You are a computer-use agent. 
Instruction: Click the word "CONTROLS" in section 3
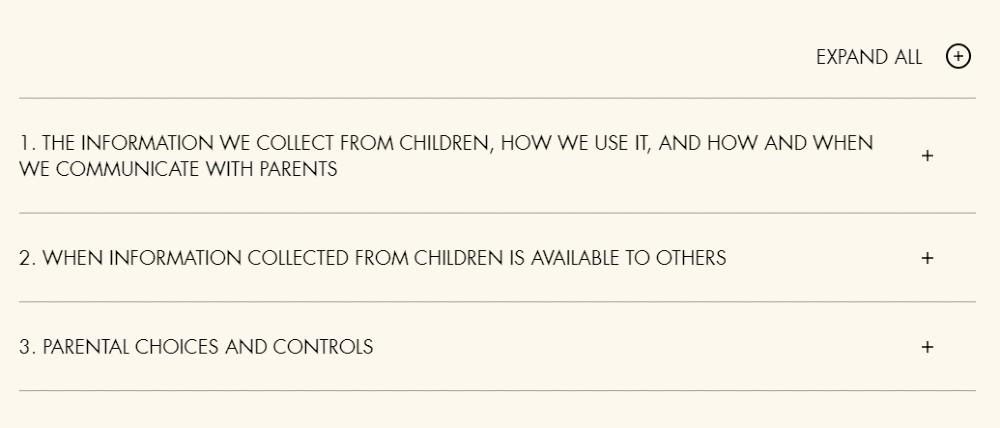323,347
